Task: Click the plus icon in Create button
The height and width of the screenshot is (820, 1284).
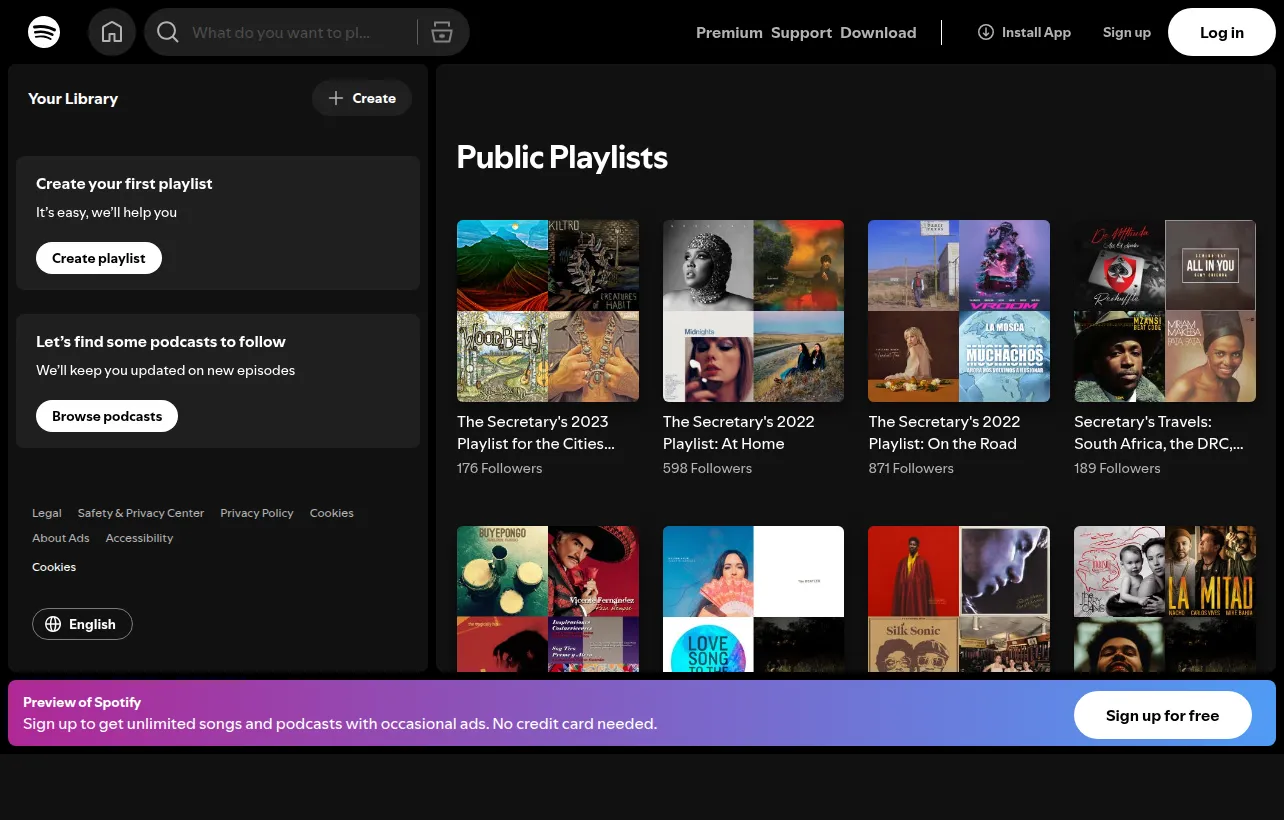Action: (x=336, y=98)
